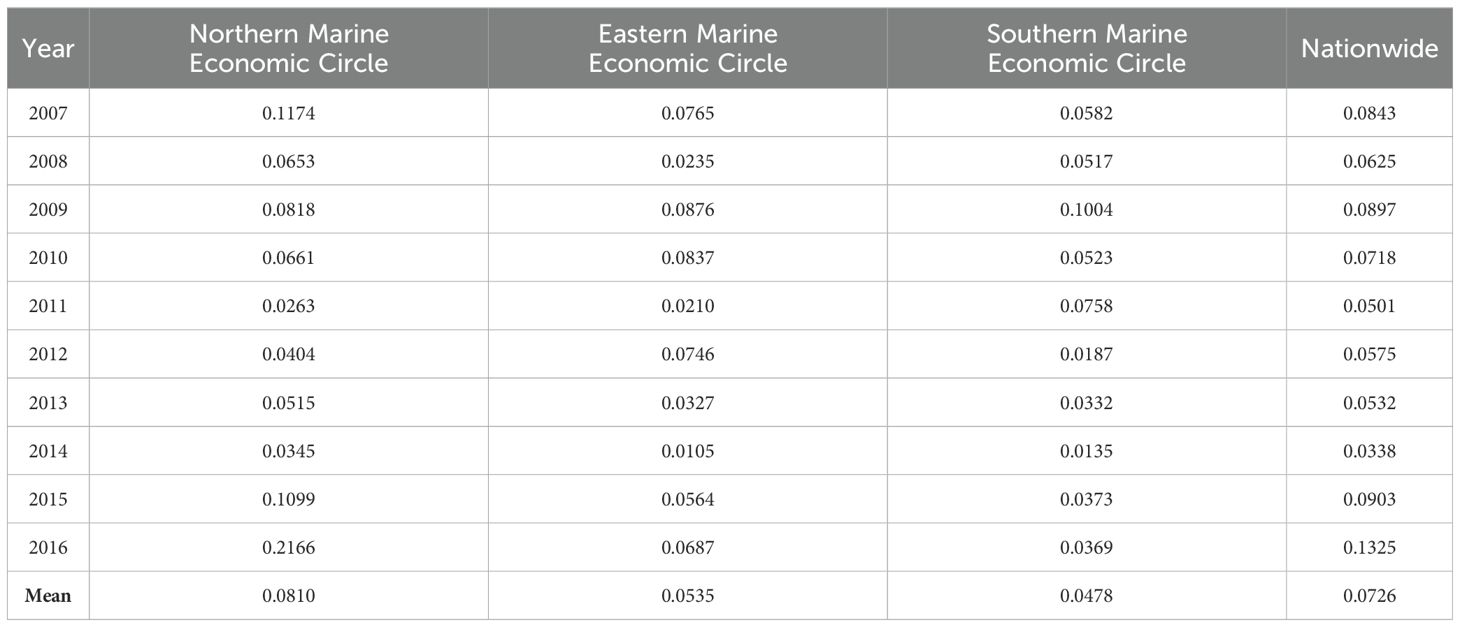Select the Northern Marine Economic Circle header
Screen dimensions: 1460x627
pos(289,48)
